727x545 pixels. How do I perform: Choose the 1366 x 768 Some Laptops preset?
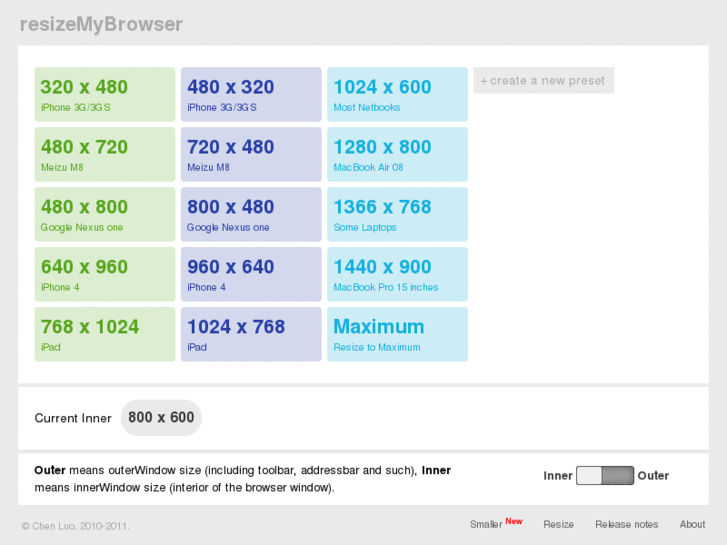point(397,214)
